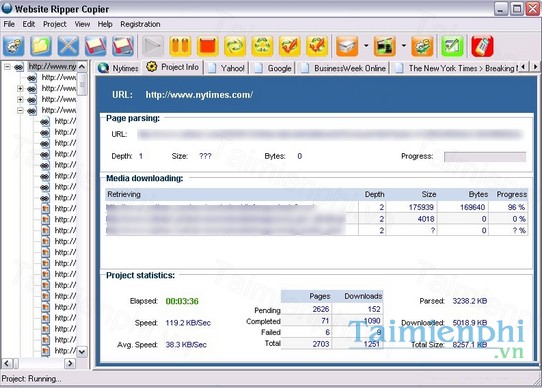The image size is (542, 388).
Task: Open the Help menu
Action: click(x=105, y=24)
